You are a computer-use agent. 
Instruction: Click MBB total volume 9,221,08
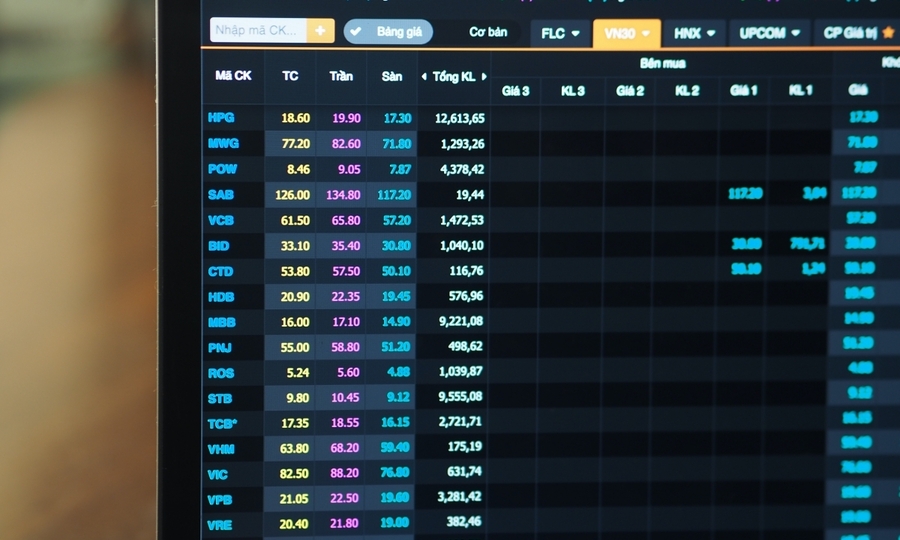tap(461, 321)
